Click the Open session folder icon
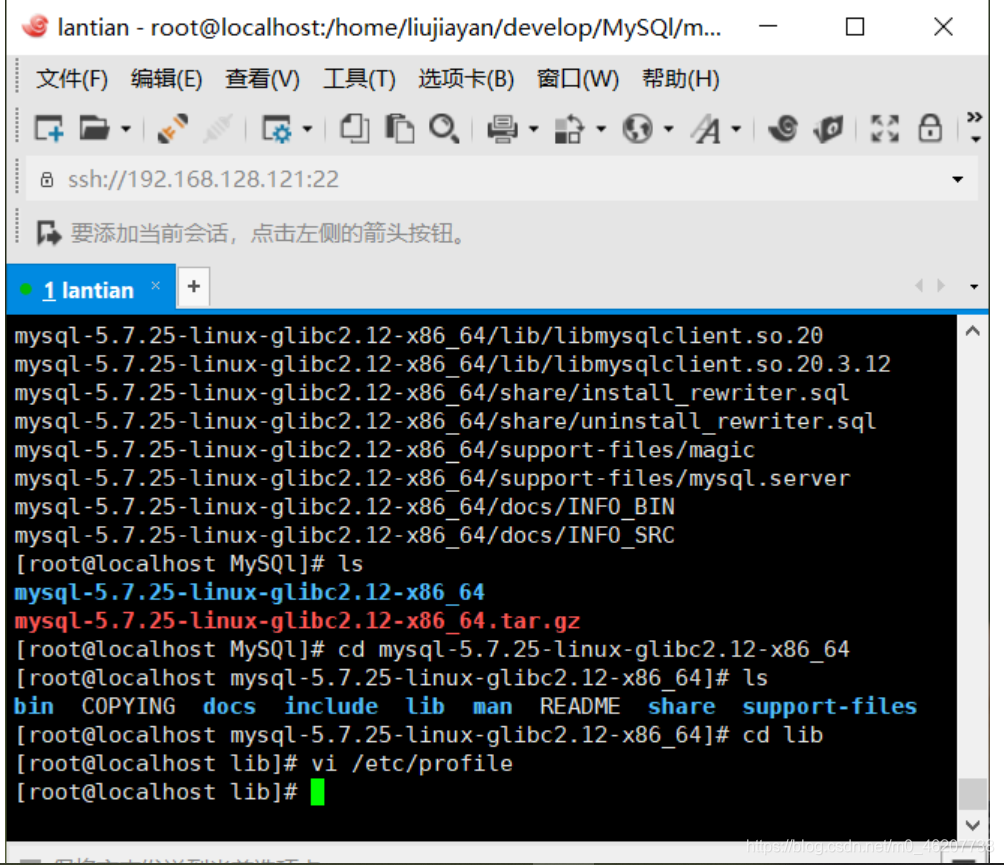The height and width of the screenshot is (865, 1004). (94, 129)
